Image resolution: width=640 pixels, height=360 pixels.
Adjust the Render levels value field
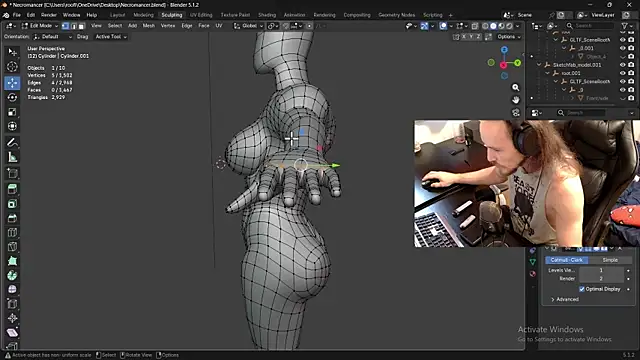pyautogui.click(x=601, y=278)
